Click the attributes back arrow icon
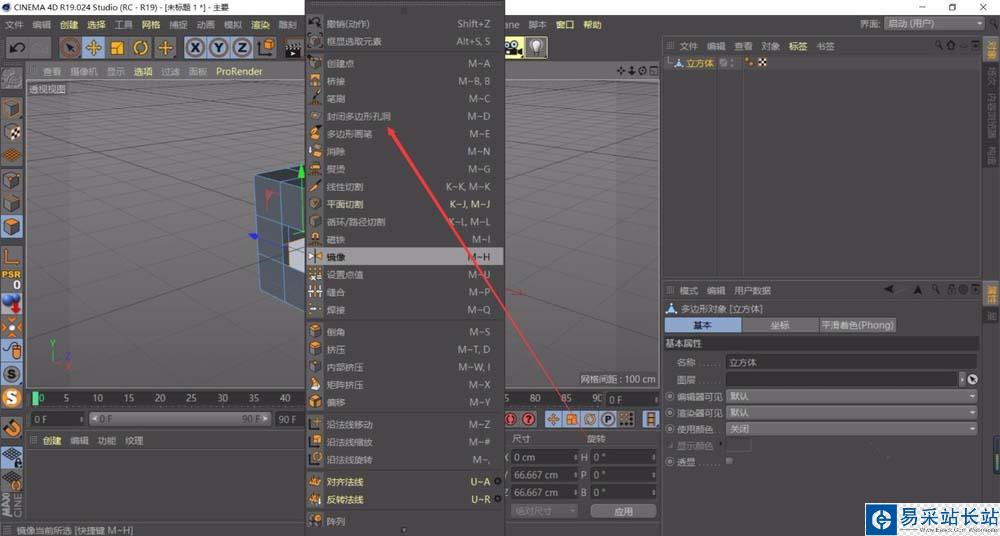Viewport: 1000px width, 536px height. coord(890,290)
